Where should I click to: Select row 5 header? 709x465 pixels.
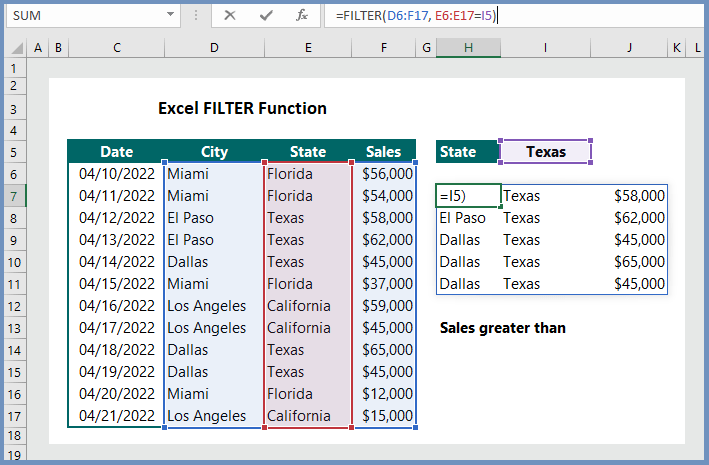click(14, 152)
